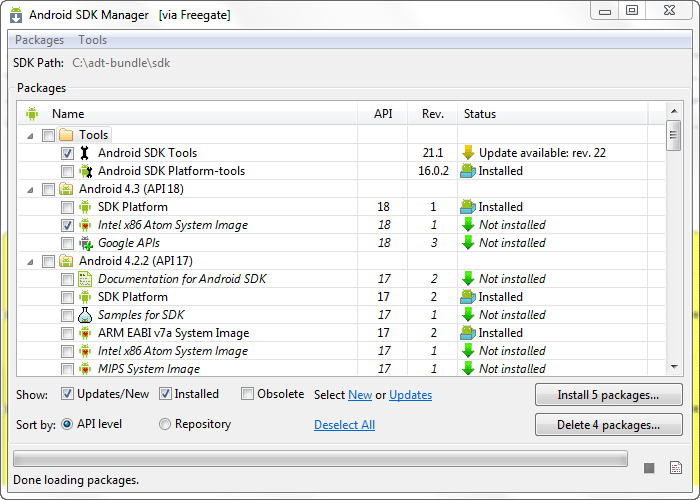The width and height of the screenshot is (700, 500).
Task: Click the android icon in the Name column header
Action: coord(32,114)
